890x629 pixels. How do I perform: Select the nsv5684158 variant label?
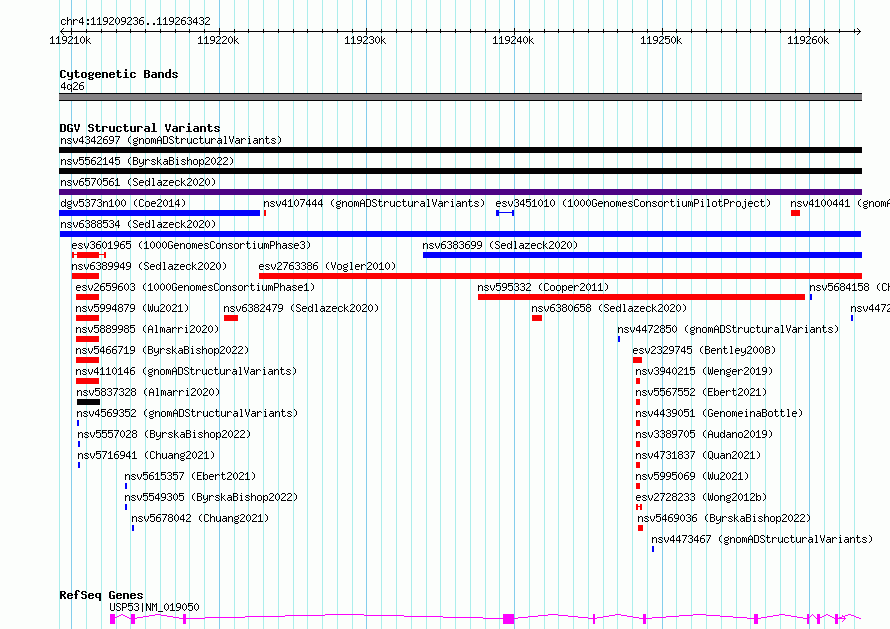[850, 287]
